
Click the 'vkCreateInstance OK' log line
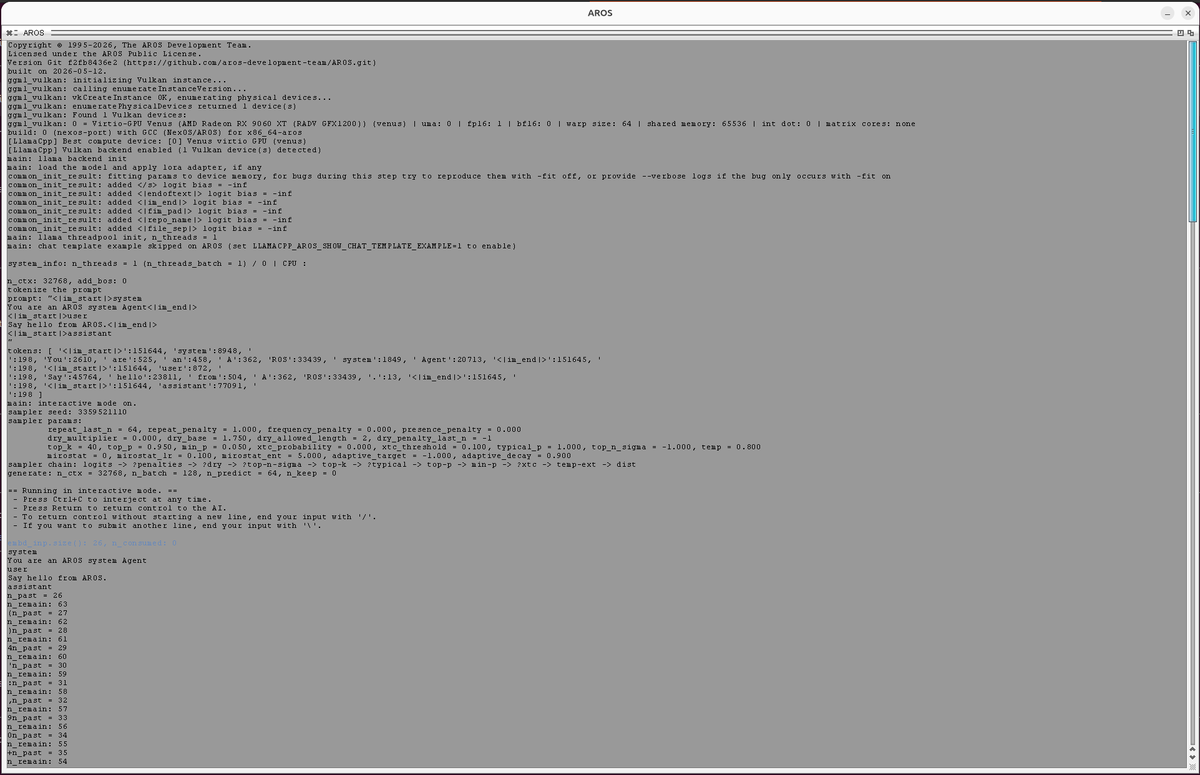point(169,97)
